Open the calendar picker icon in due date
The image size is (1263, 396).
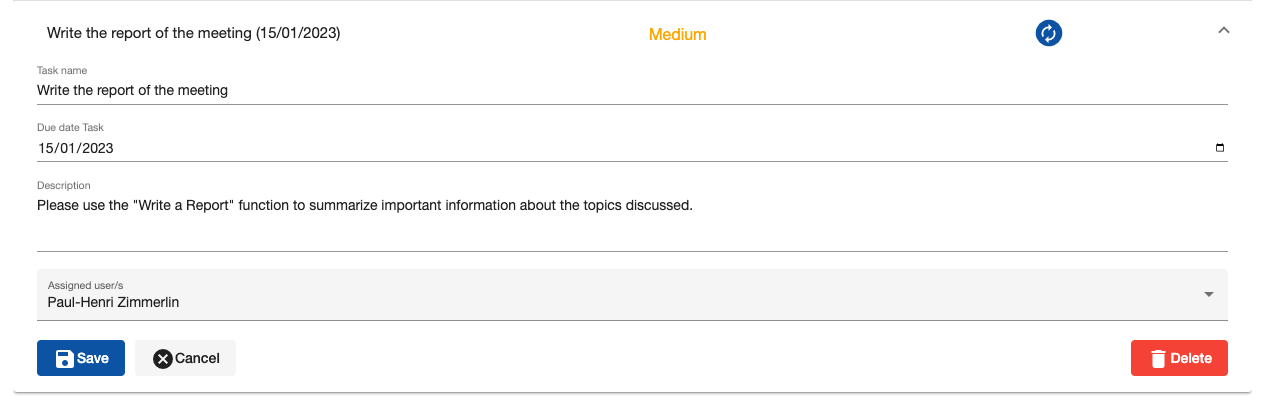tap(1219, 148)
